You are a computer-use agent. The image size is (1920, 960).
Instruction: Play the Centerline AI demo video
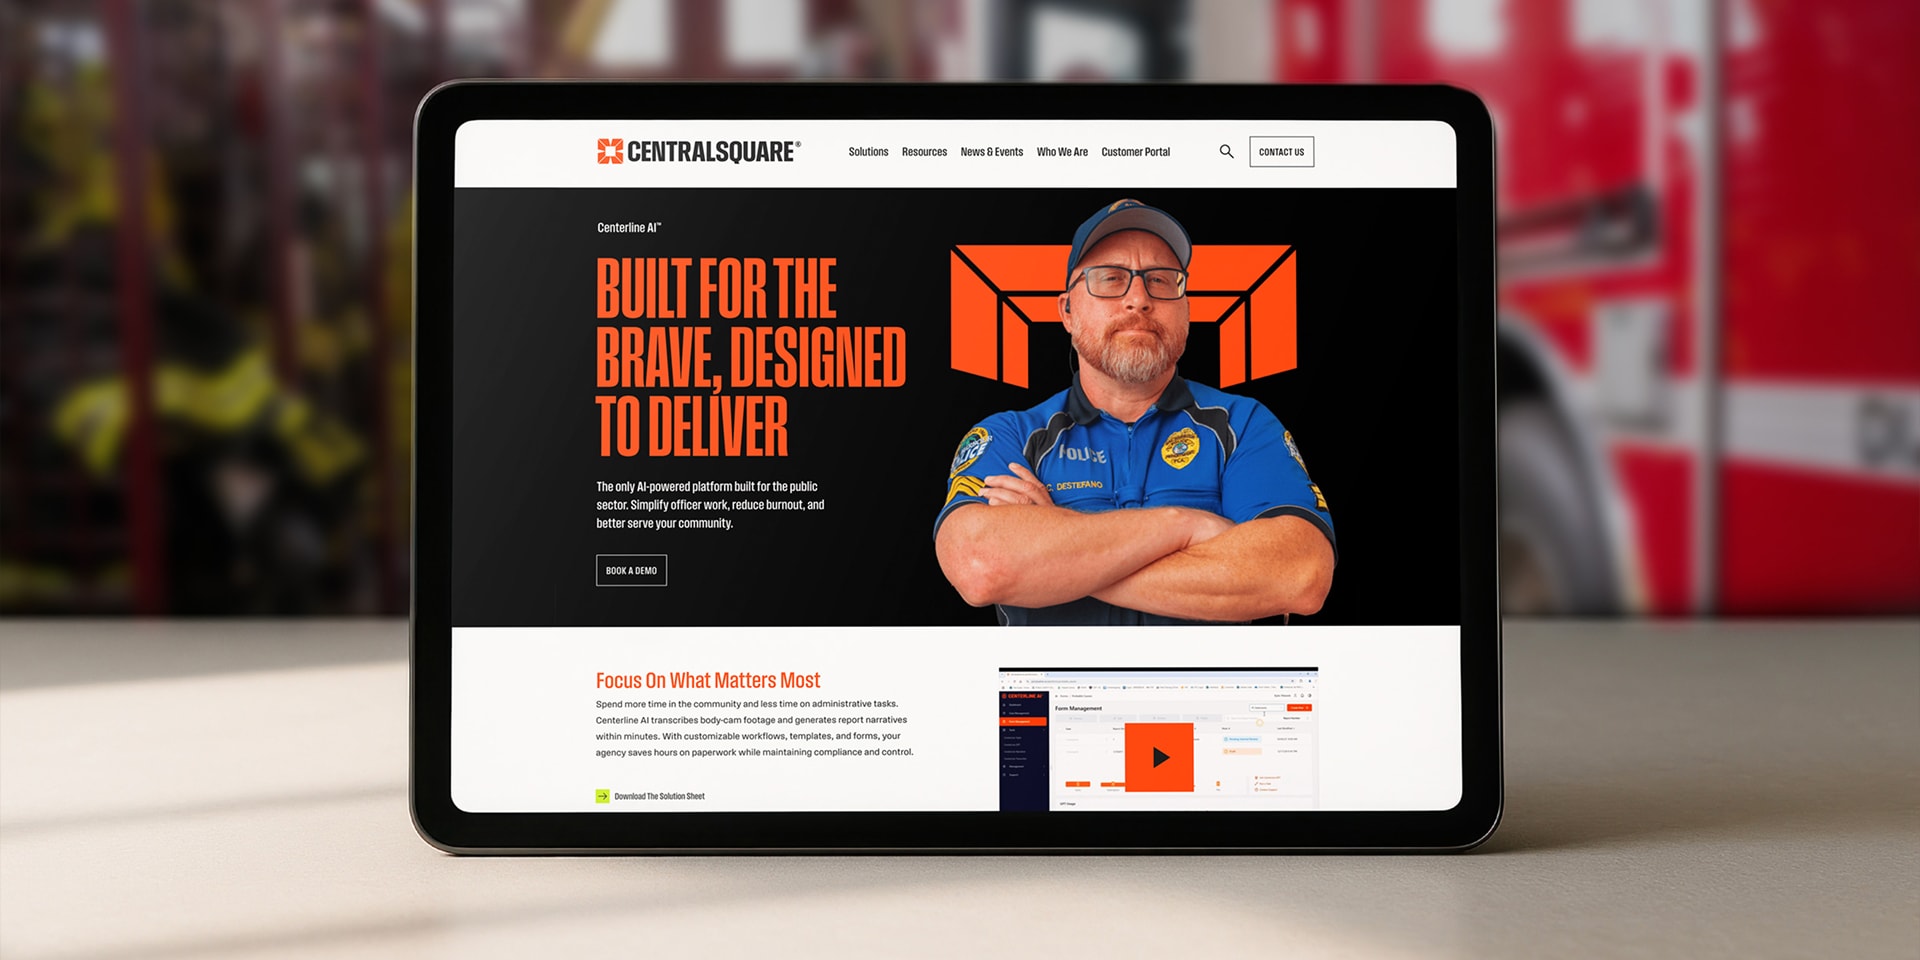point(1159,757)
